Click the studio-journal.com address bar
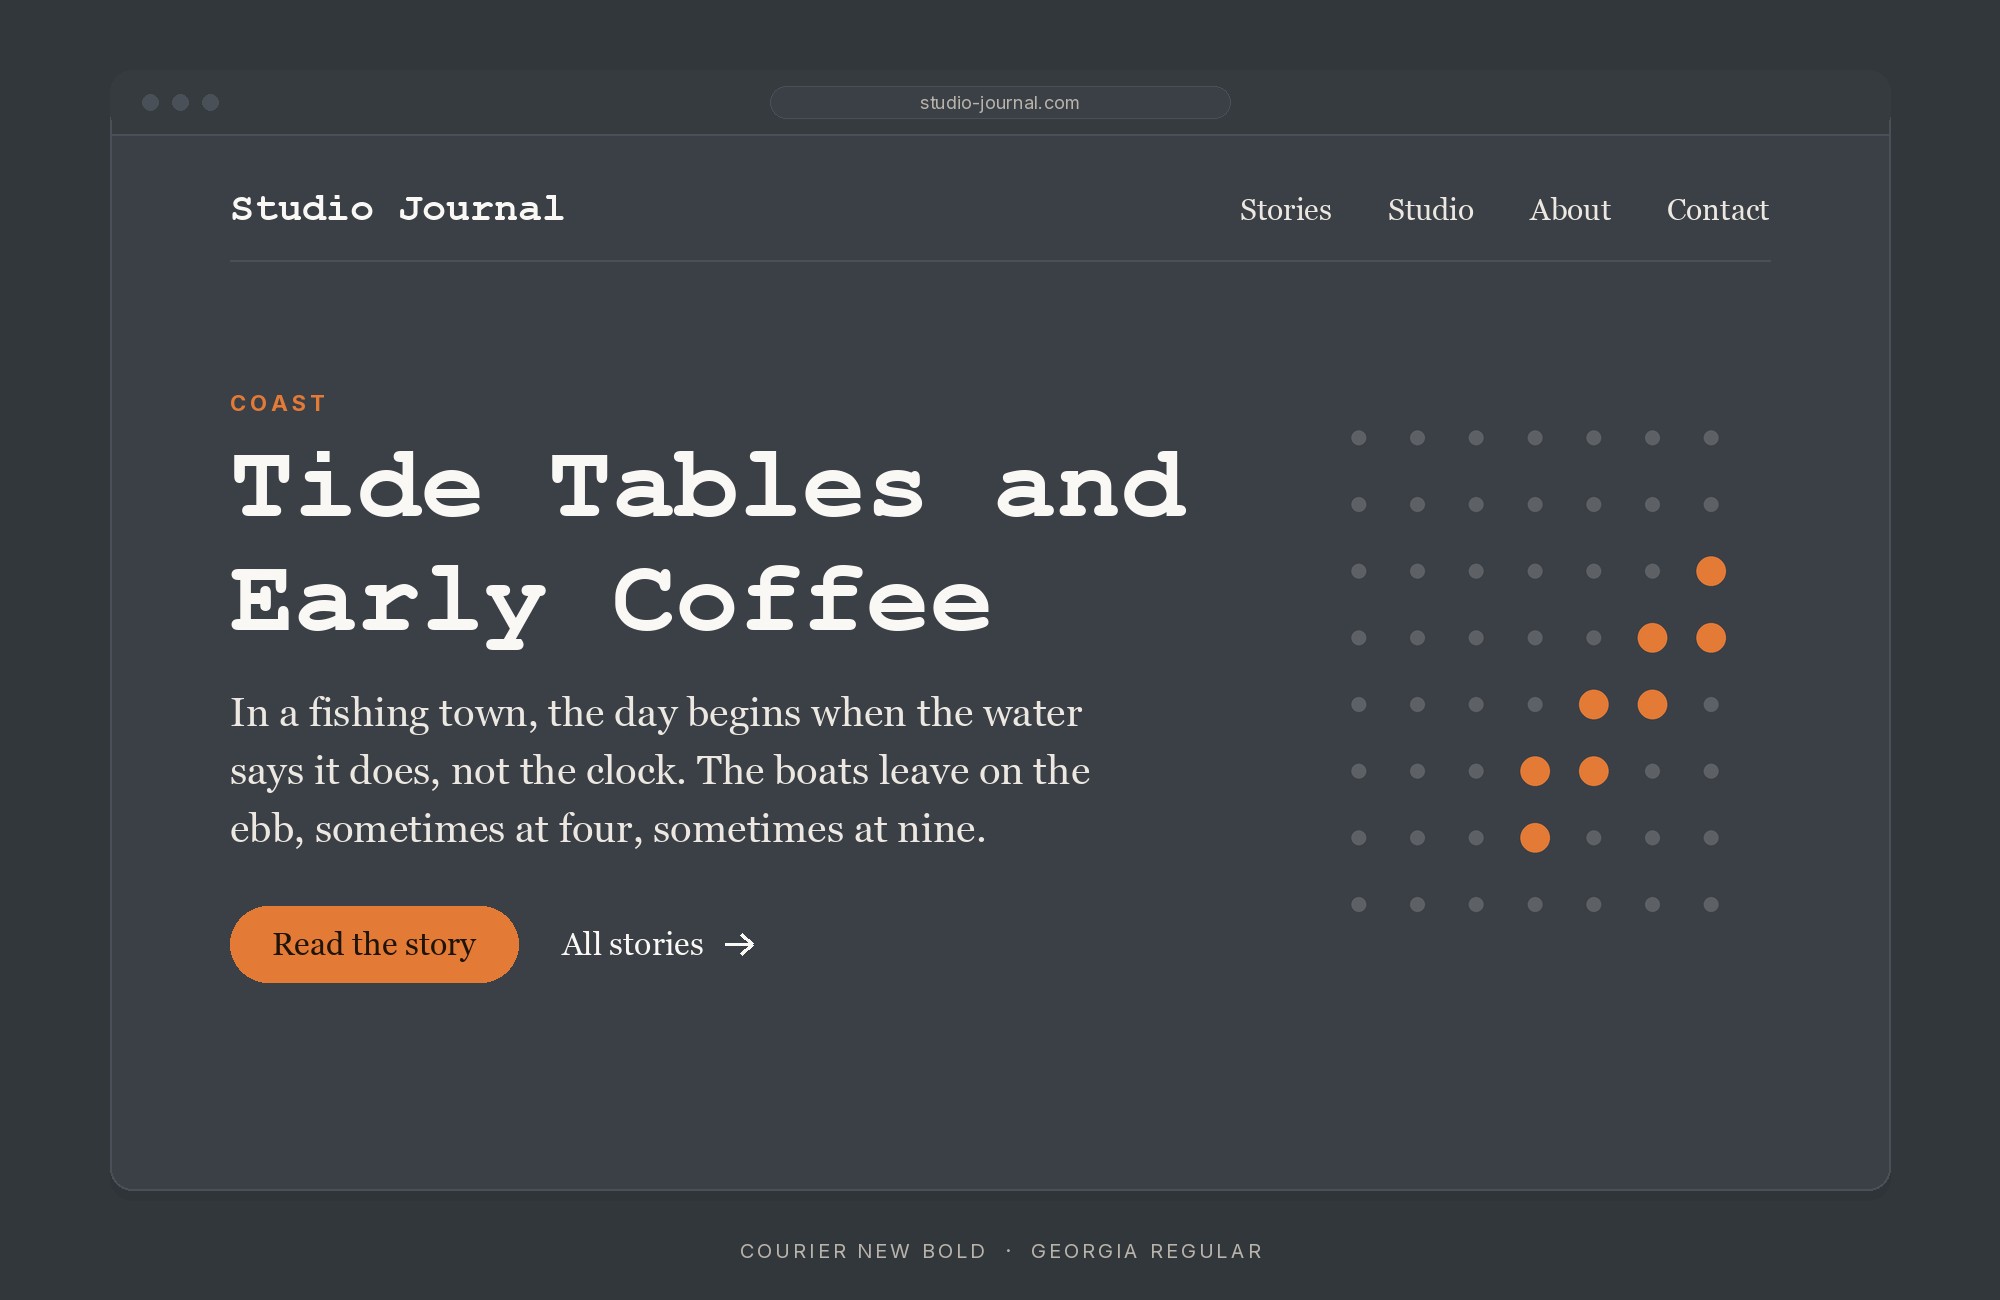 pyautogui.click(x=1000, y=102)
